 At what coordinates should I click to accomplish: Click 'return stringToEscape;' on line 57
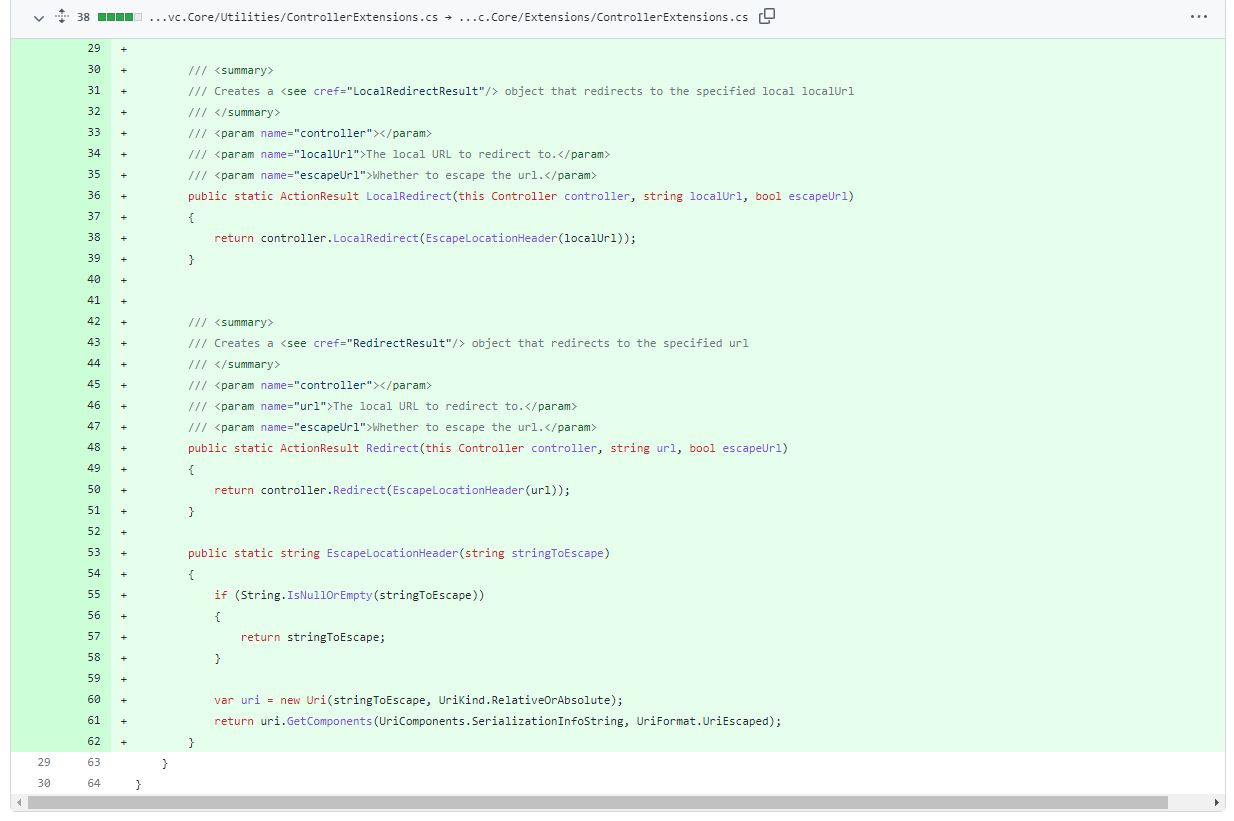[x=312, y=637]
